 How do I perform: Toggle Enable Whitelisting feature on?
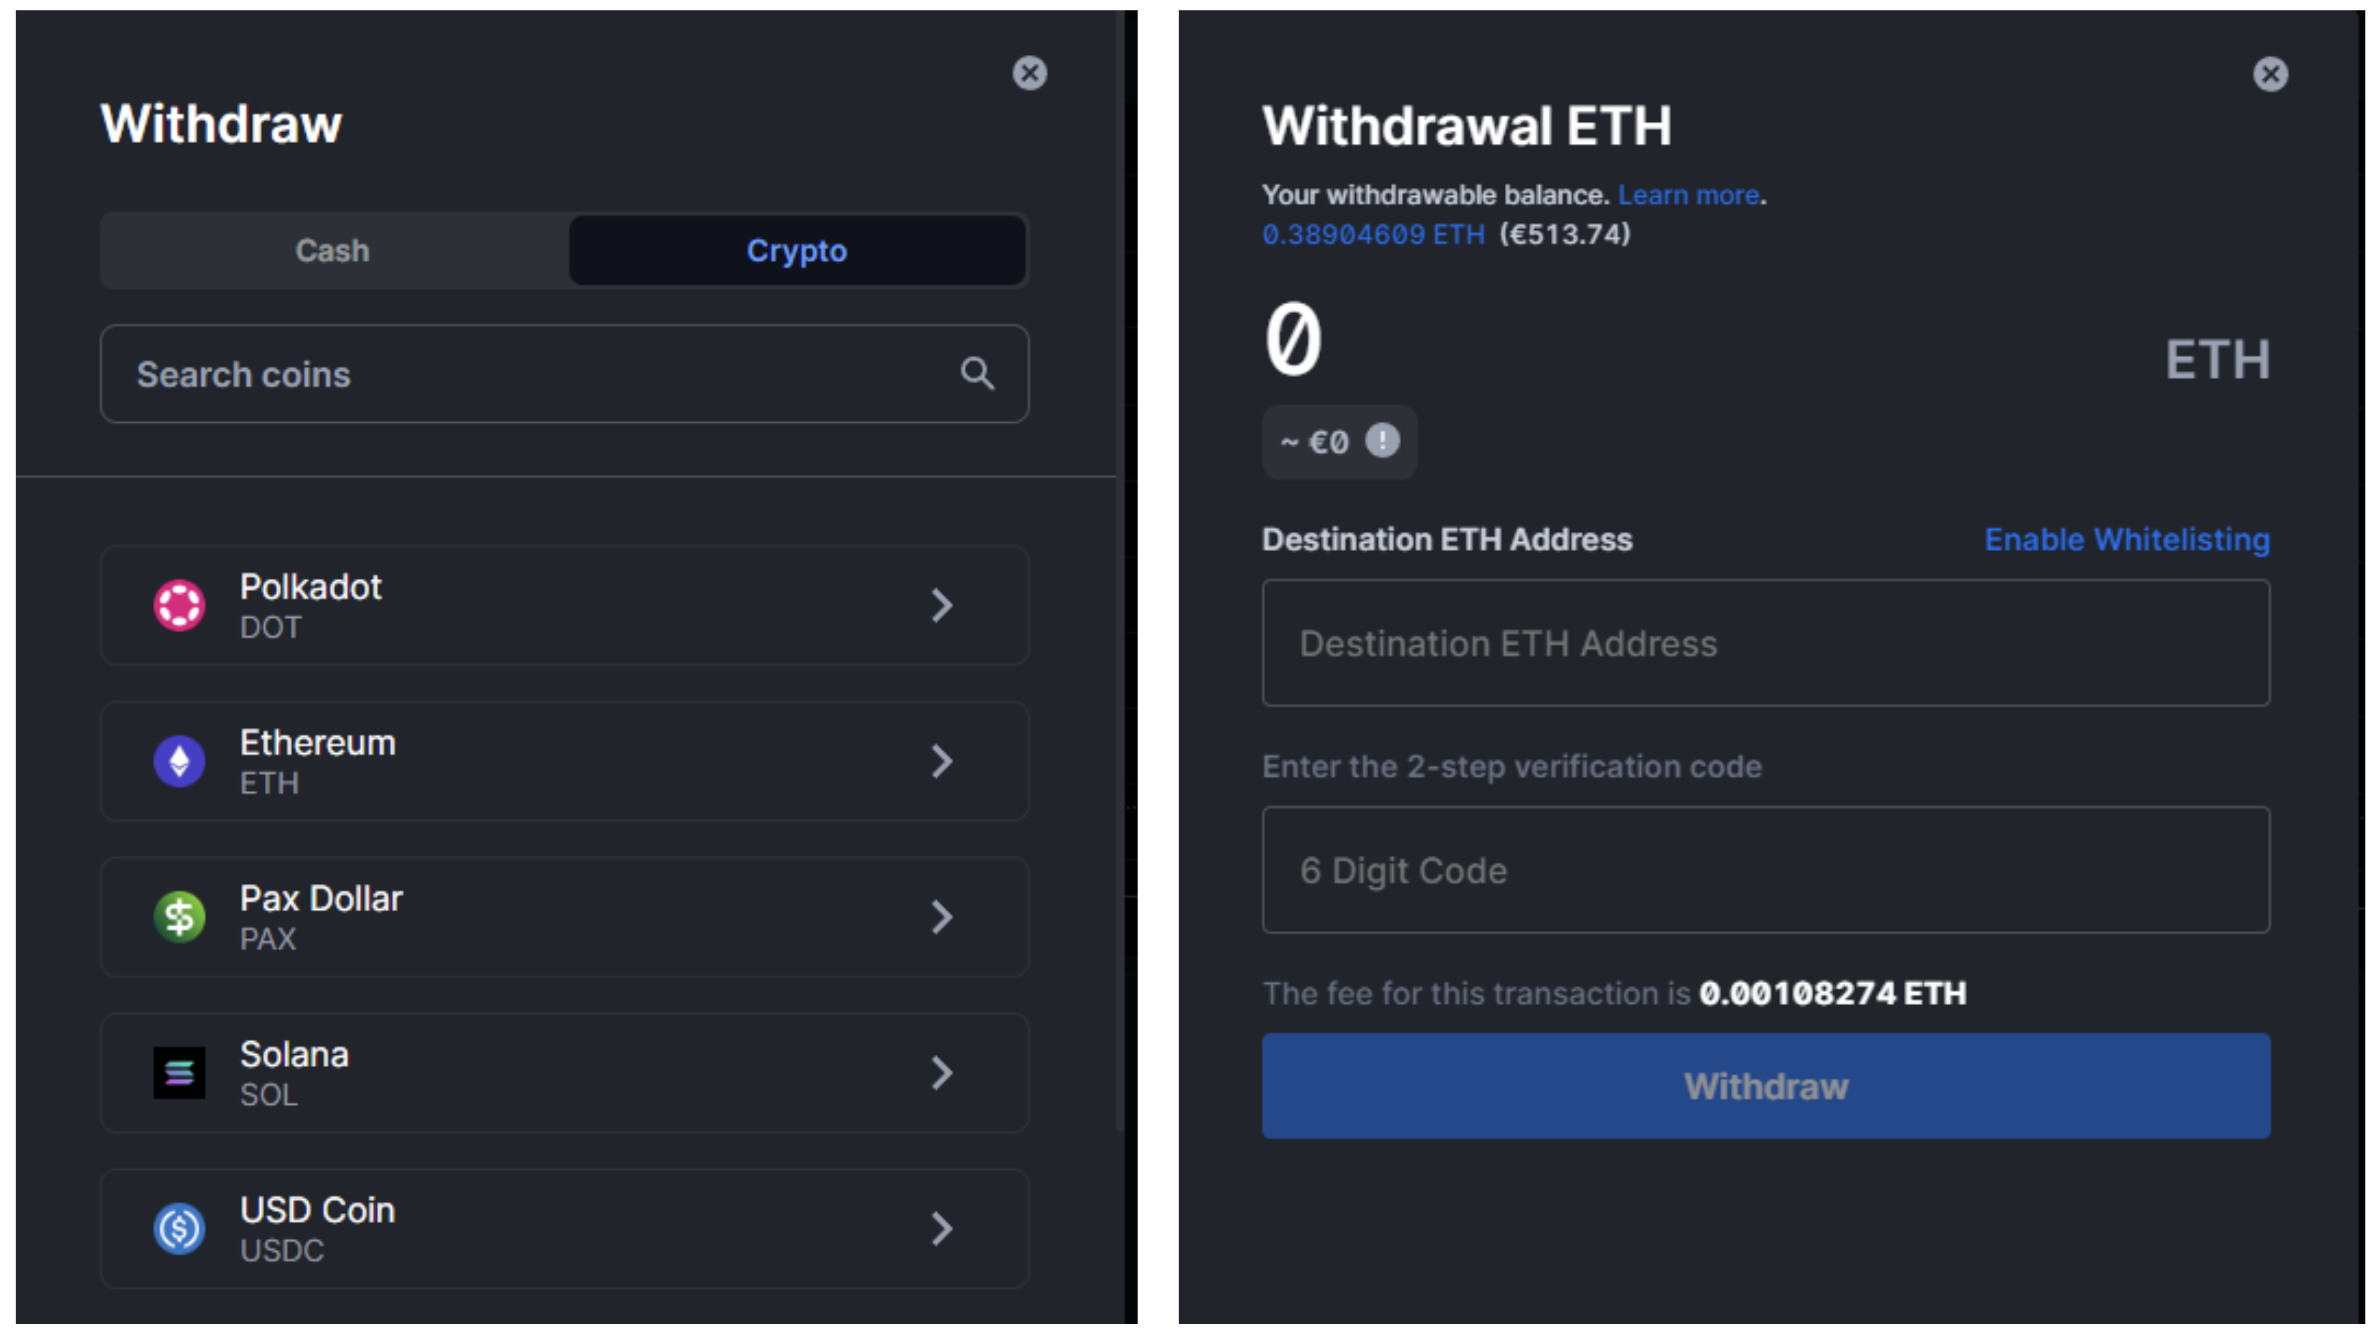click(2127, 538)
